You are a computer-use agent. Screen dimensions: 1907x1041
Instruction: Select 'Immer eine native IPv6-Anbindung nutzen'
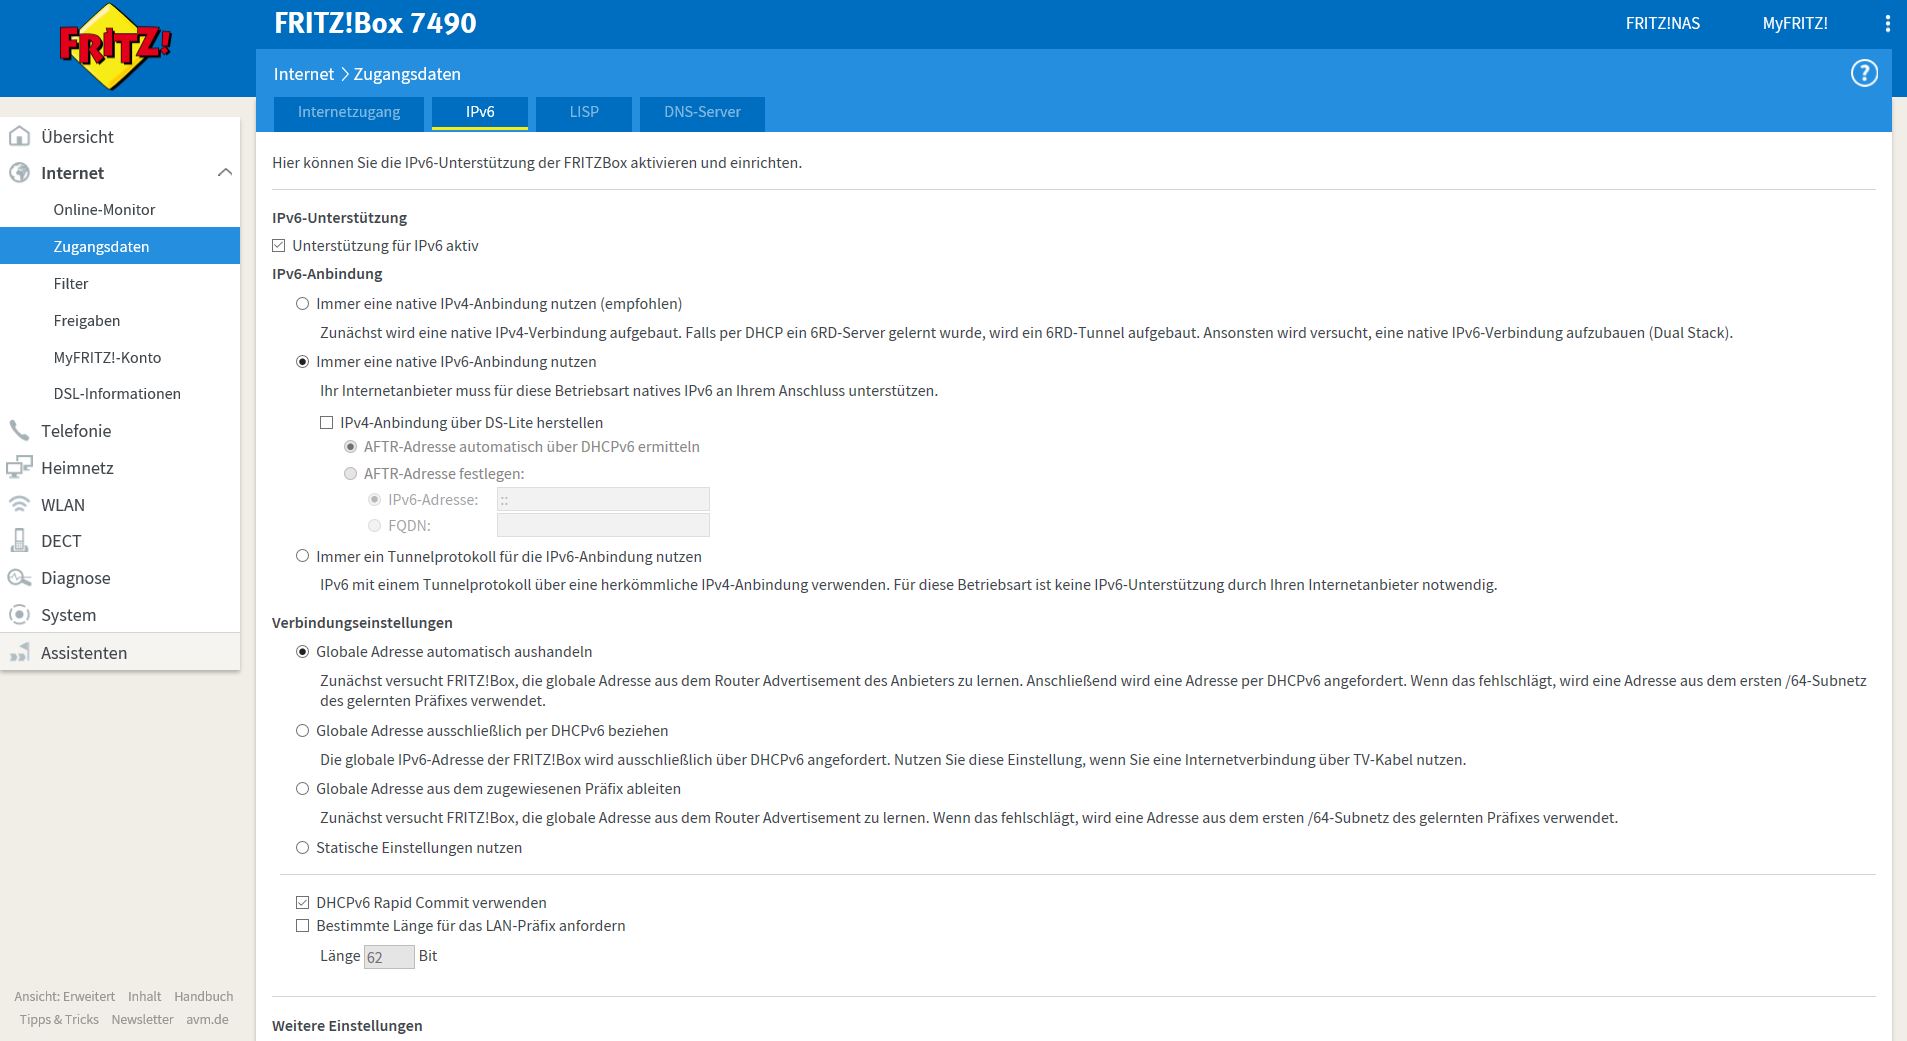tap(302, 362)
